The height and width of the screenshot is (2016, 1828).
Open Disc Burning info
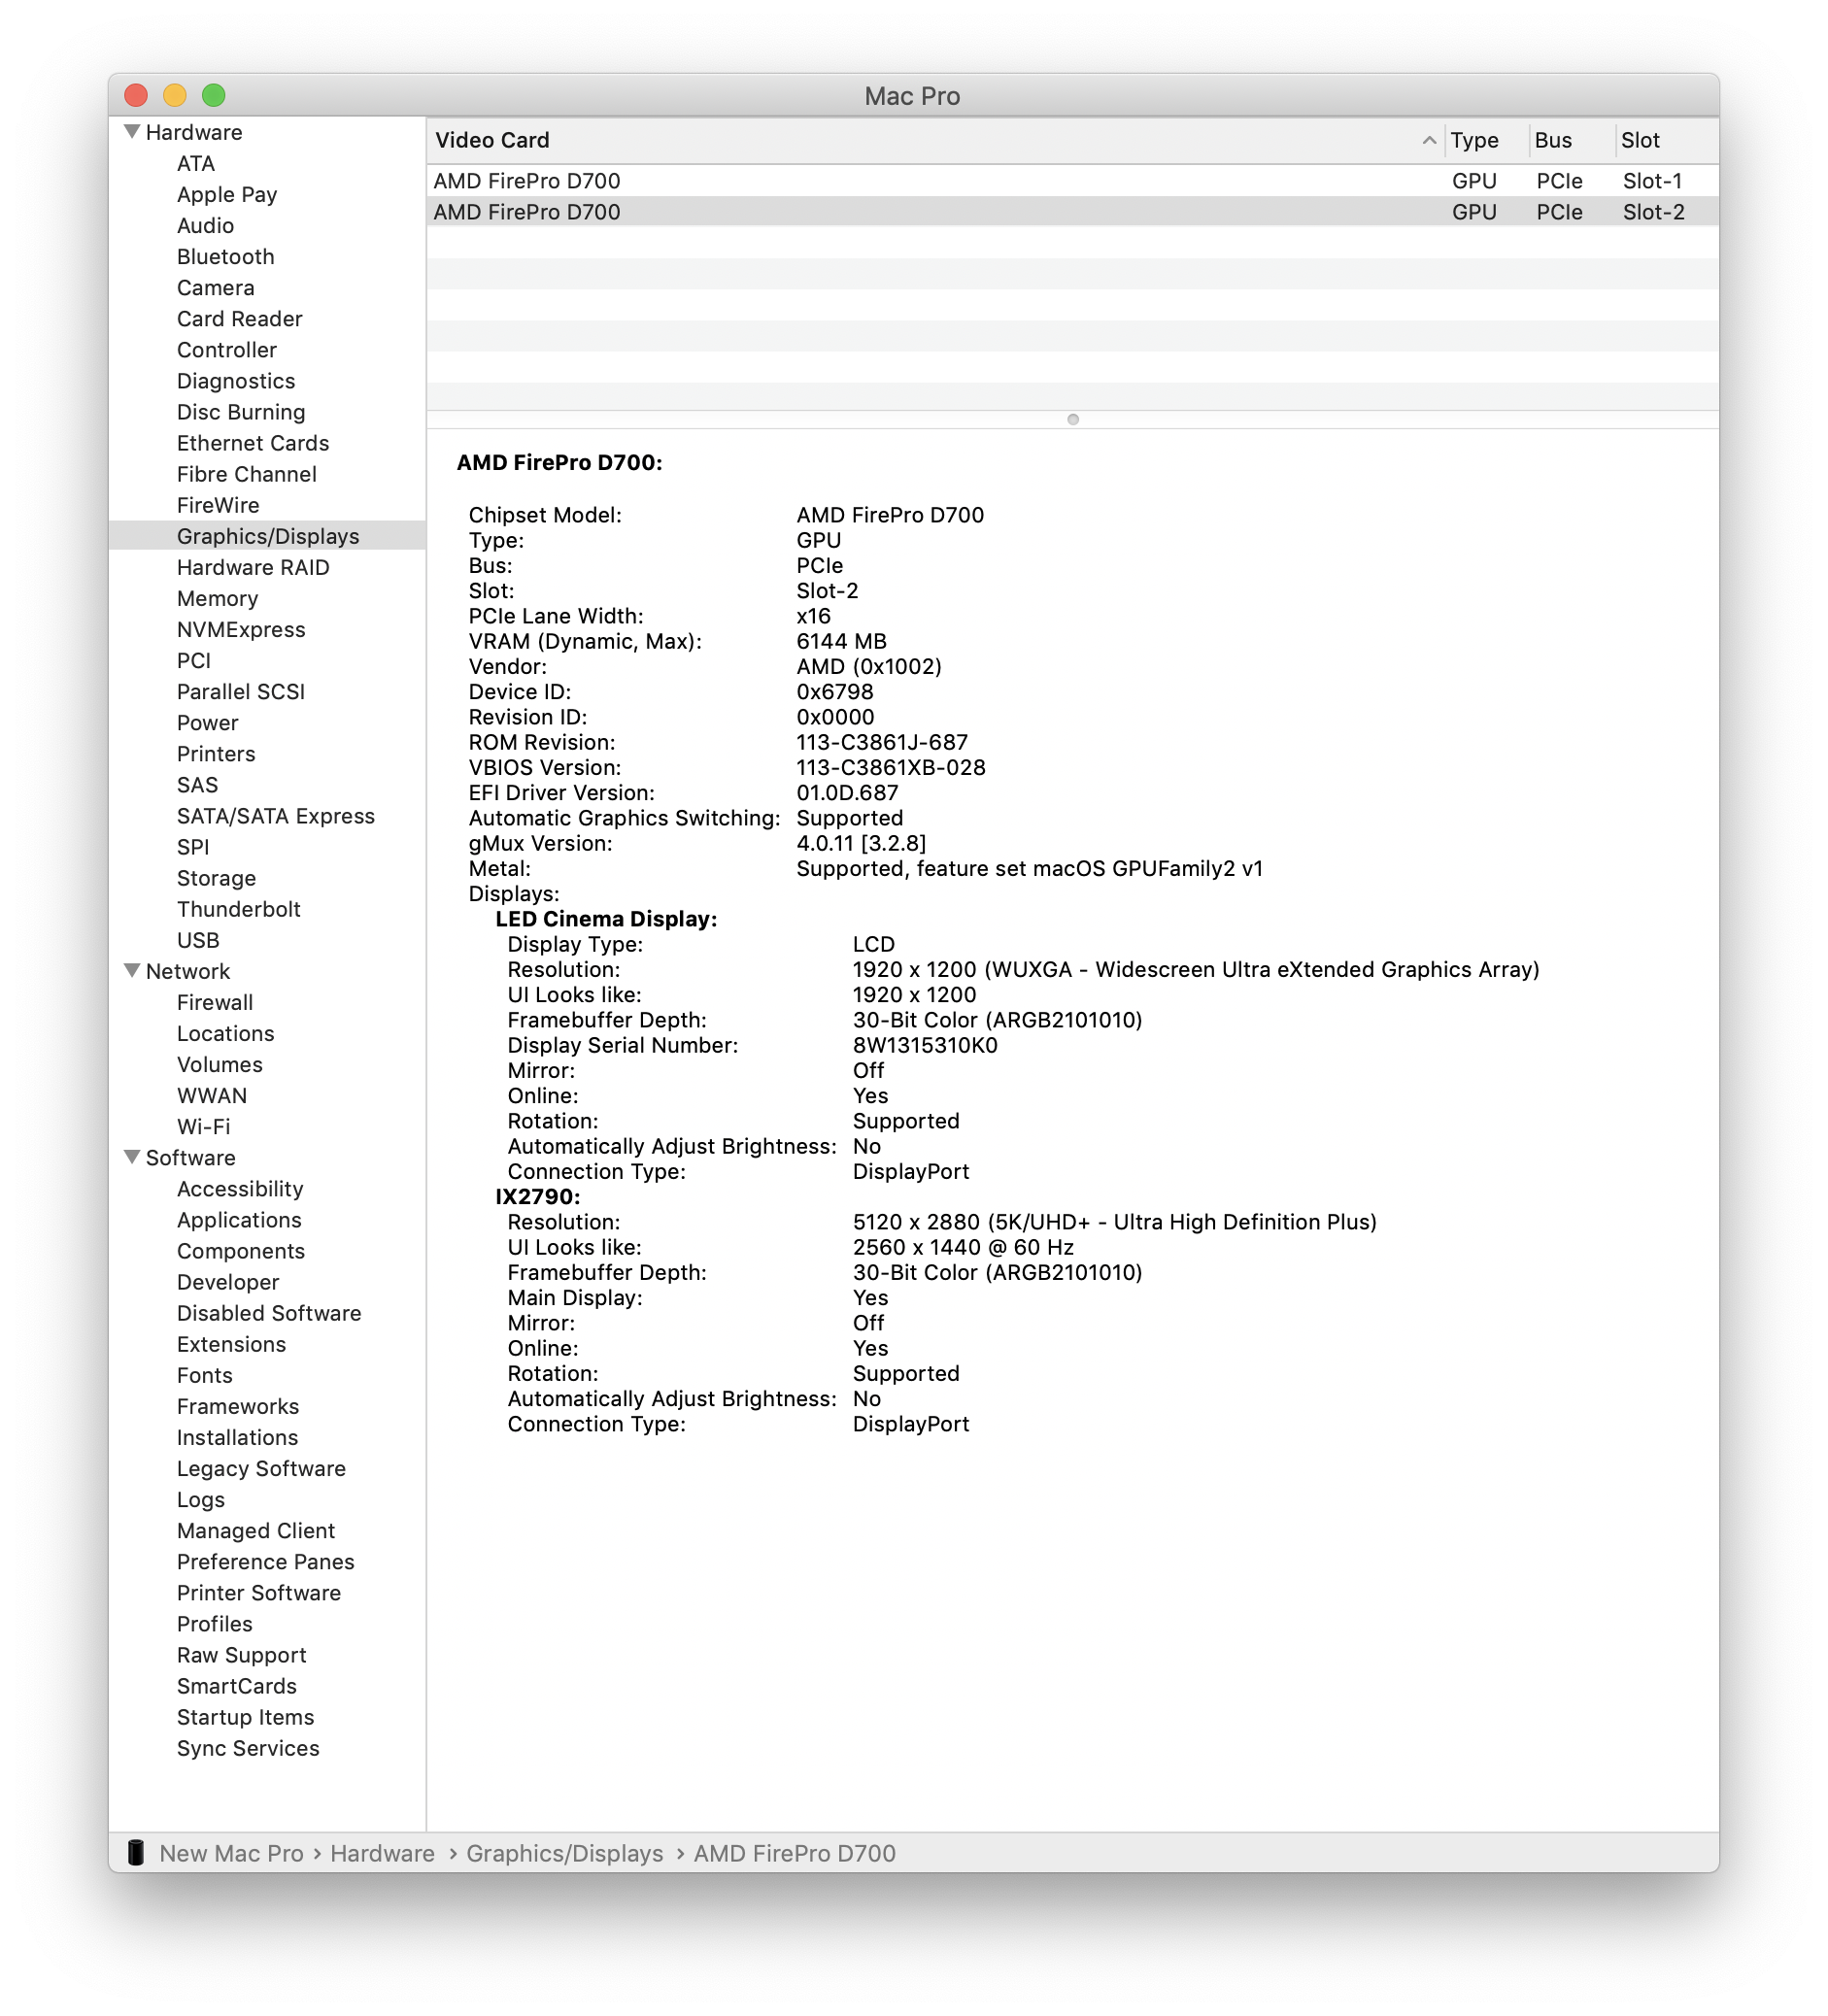241,411
